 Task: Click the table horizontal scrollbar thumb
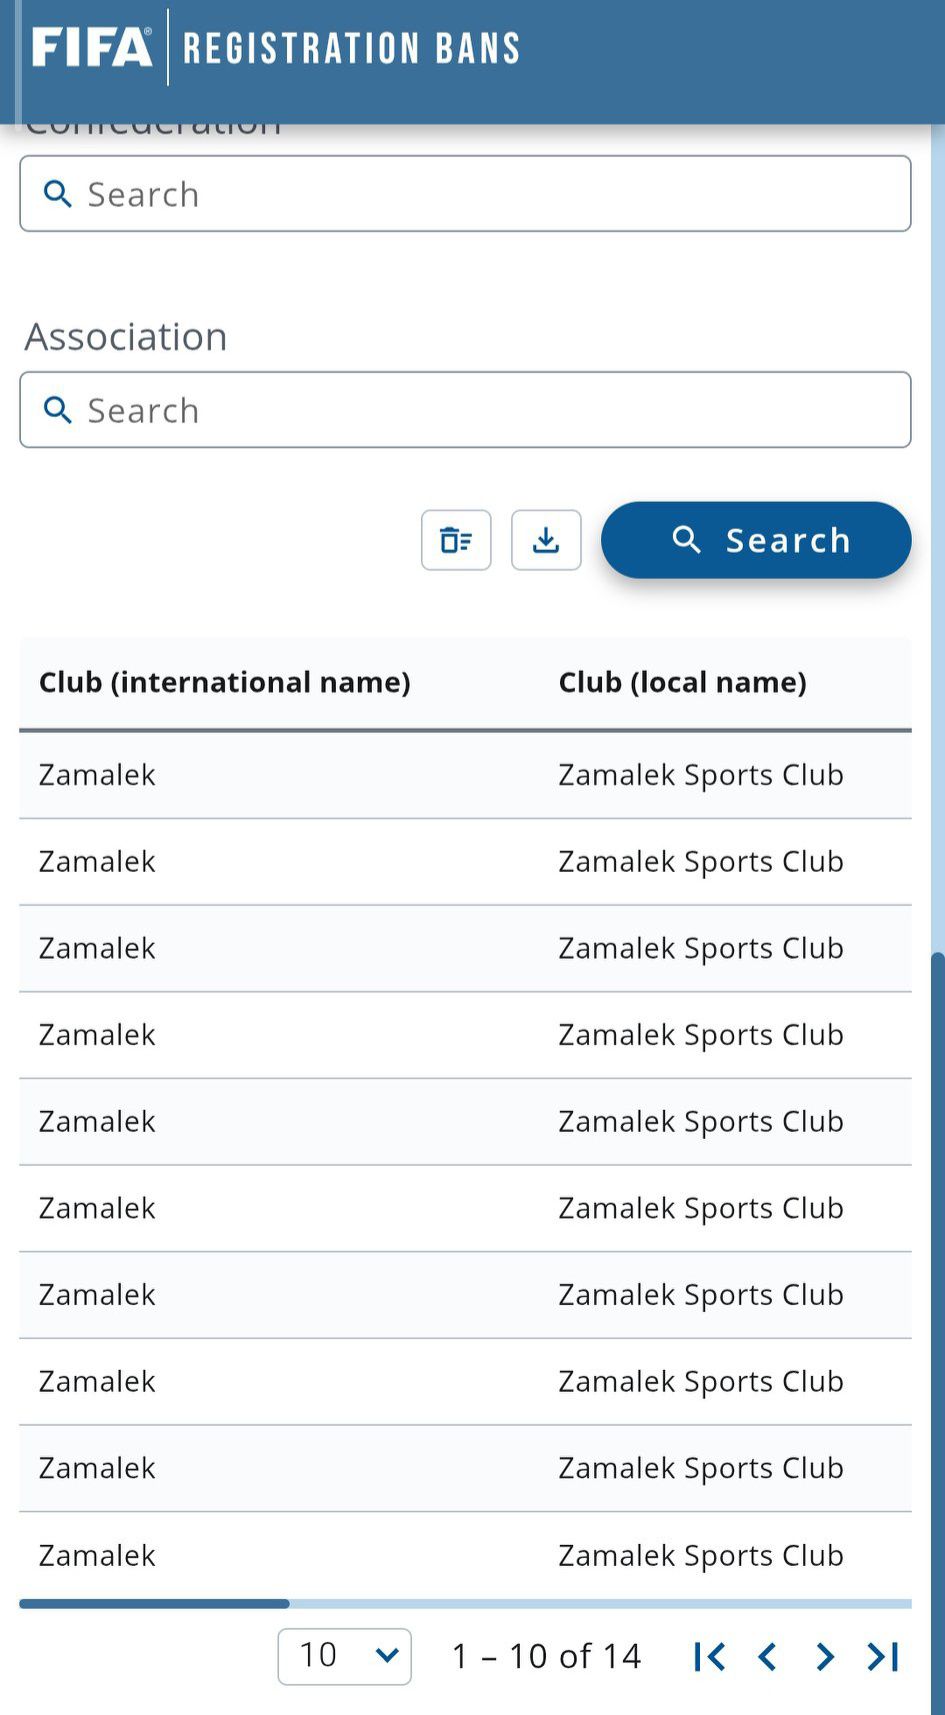pos(154,1604)
